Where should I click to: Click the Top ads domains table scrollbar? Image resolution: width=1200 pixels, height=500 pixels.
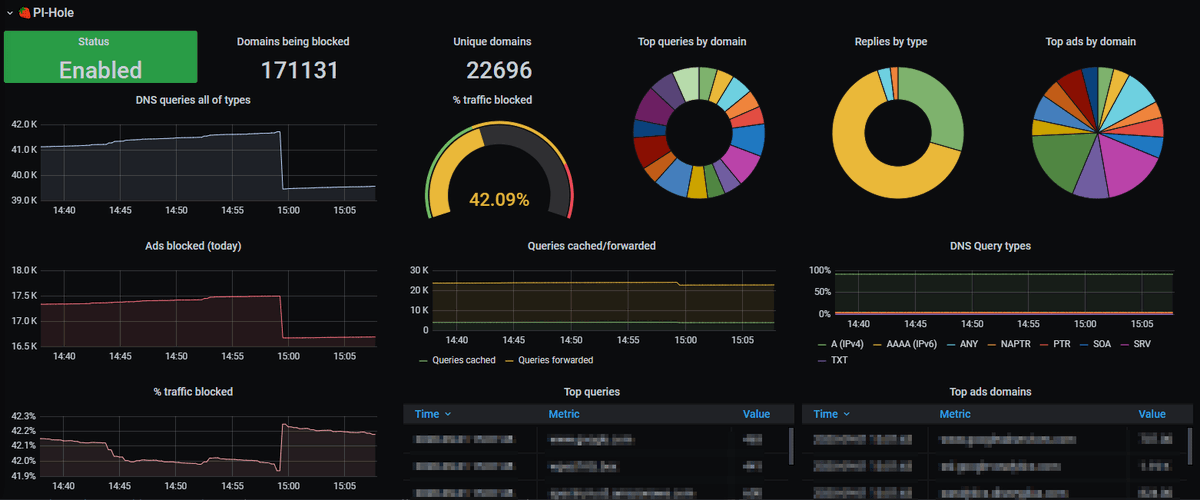coord(1190,446)
